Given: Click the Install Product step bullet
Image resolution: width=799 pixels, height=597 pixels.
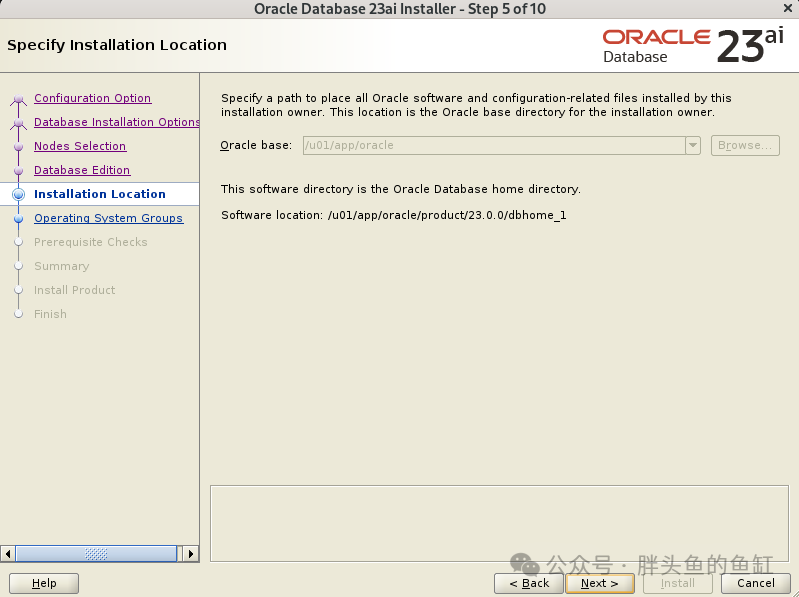Looking at the screenshot, I should coord(19,290).
